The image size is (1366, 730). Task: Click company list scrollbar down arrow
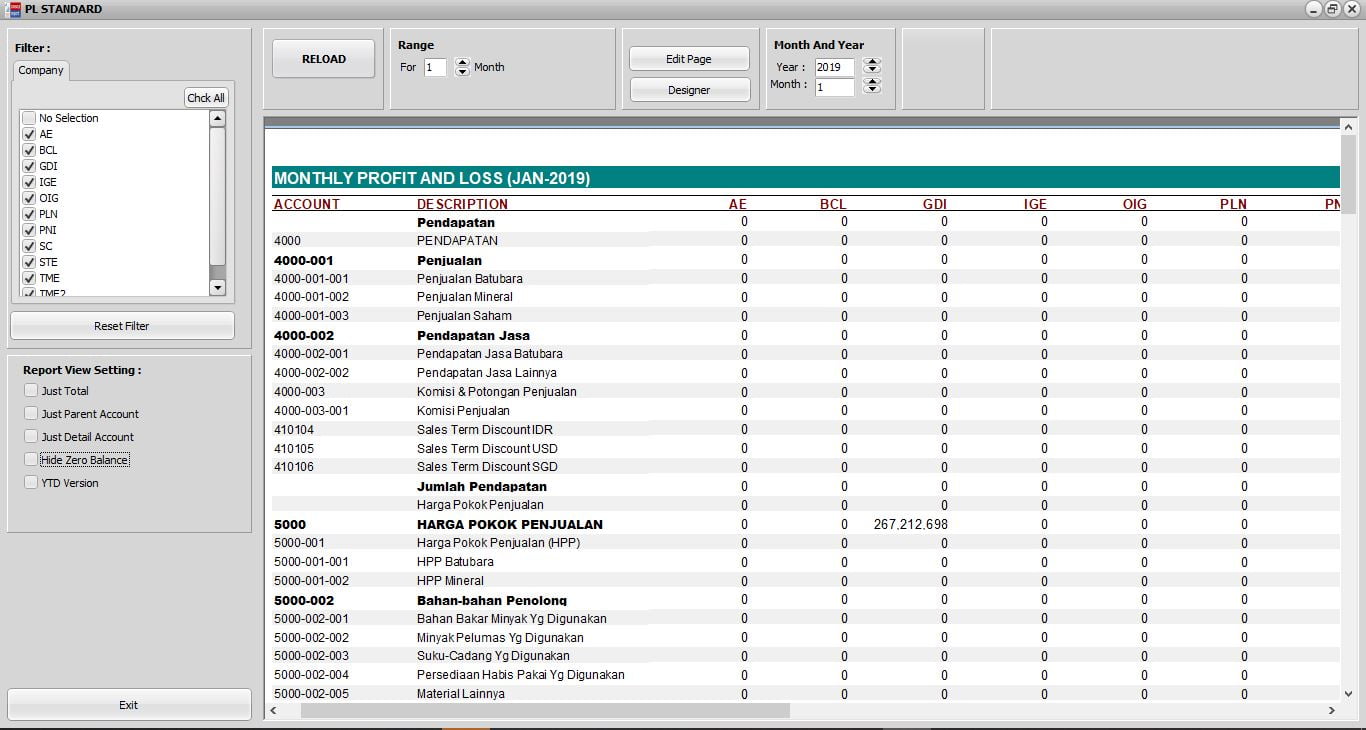click(217, 288)
